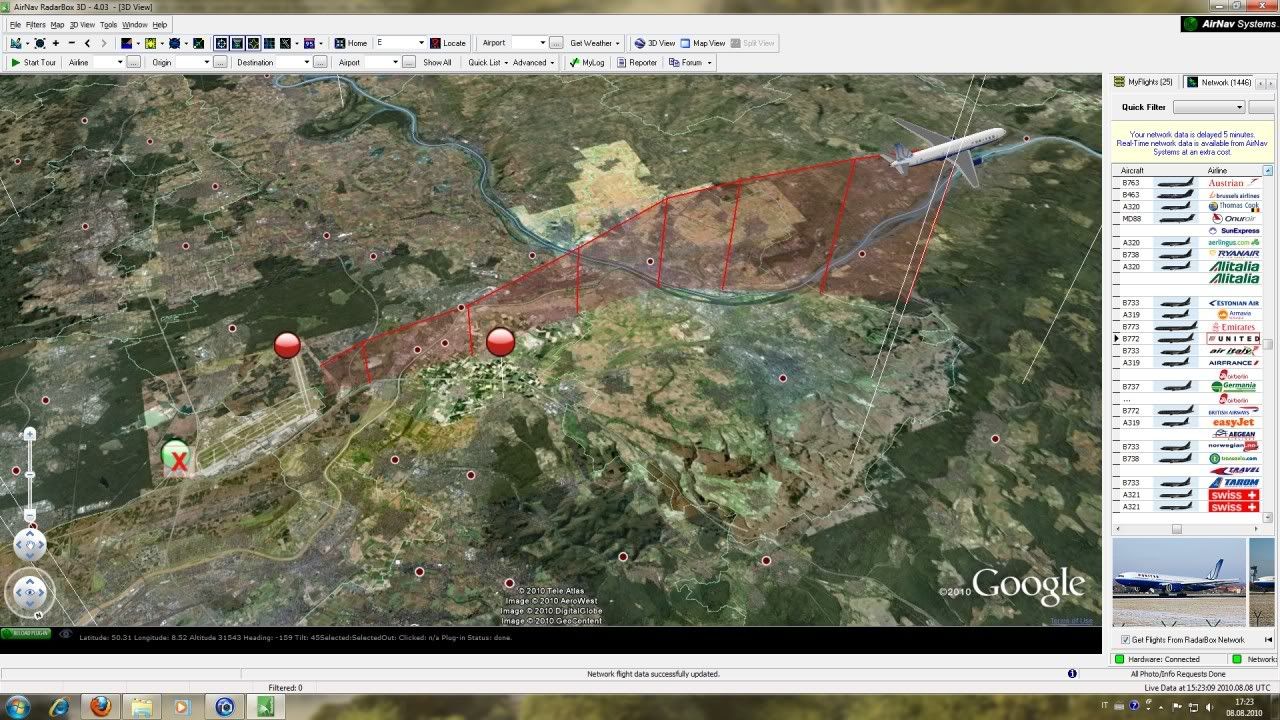The width and height of the screenshot is (1280, 720).
Task: Click the Show All button
Action: (x=437, y=62)
